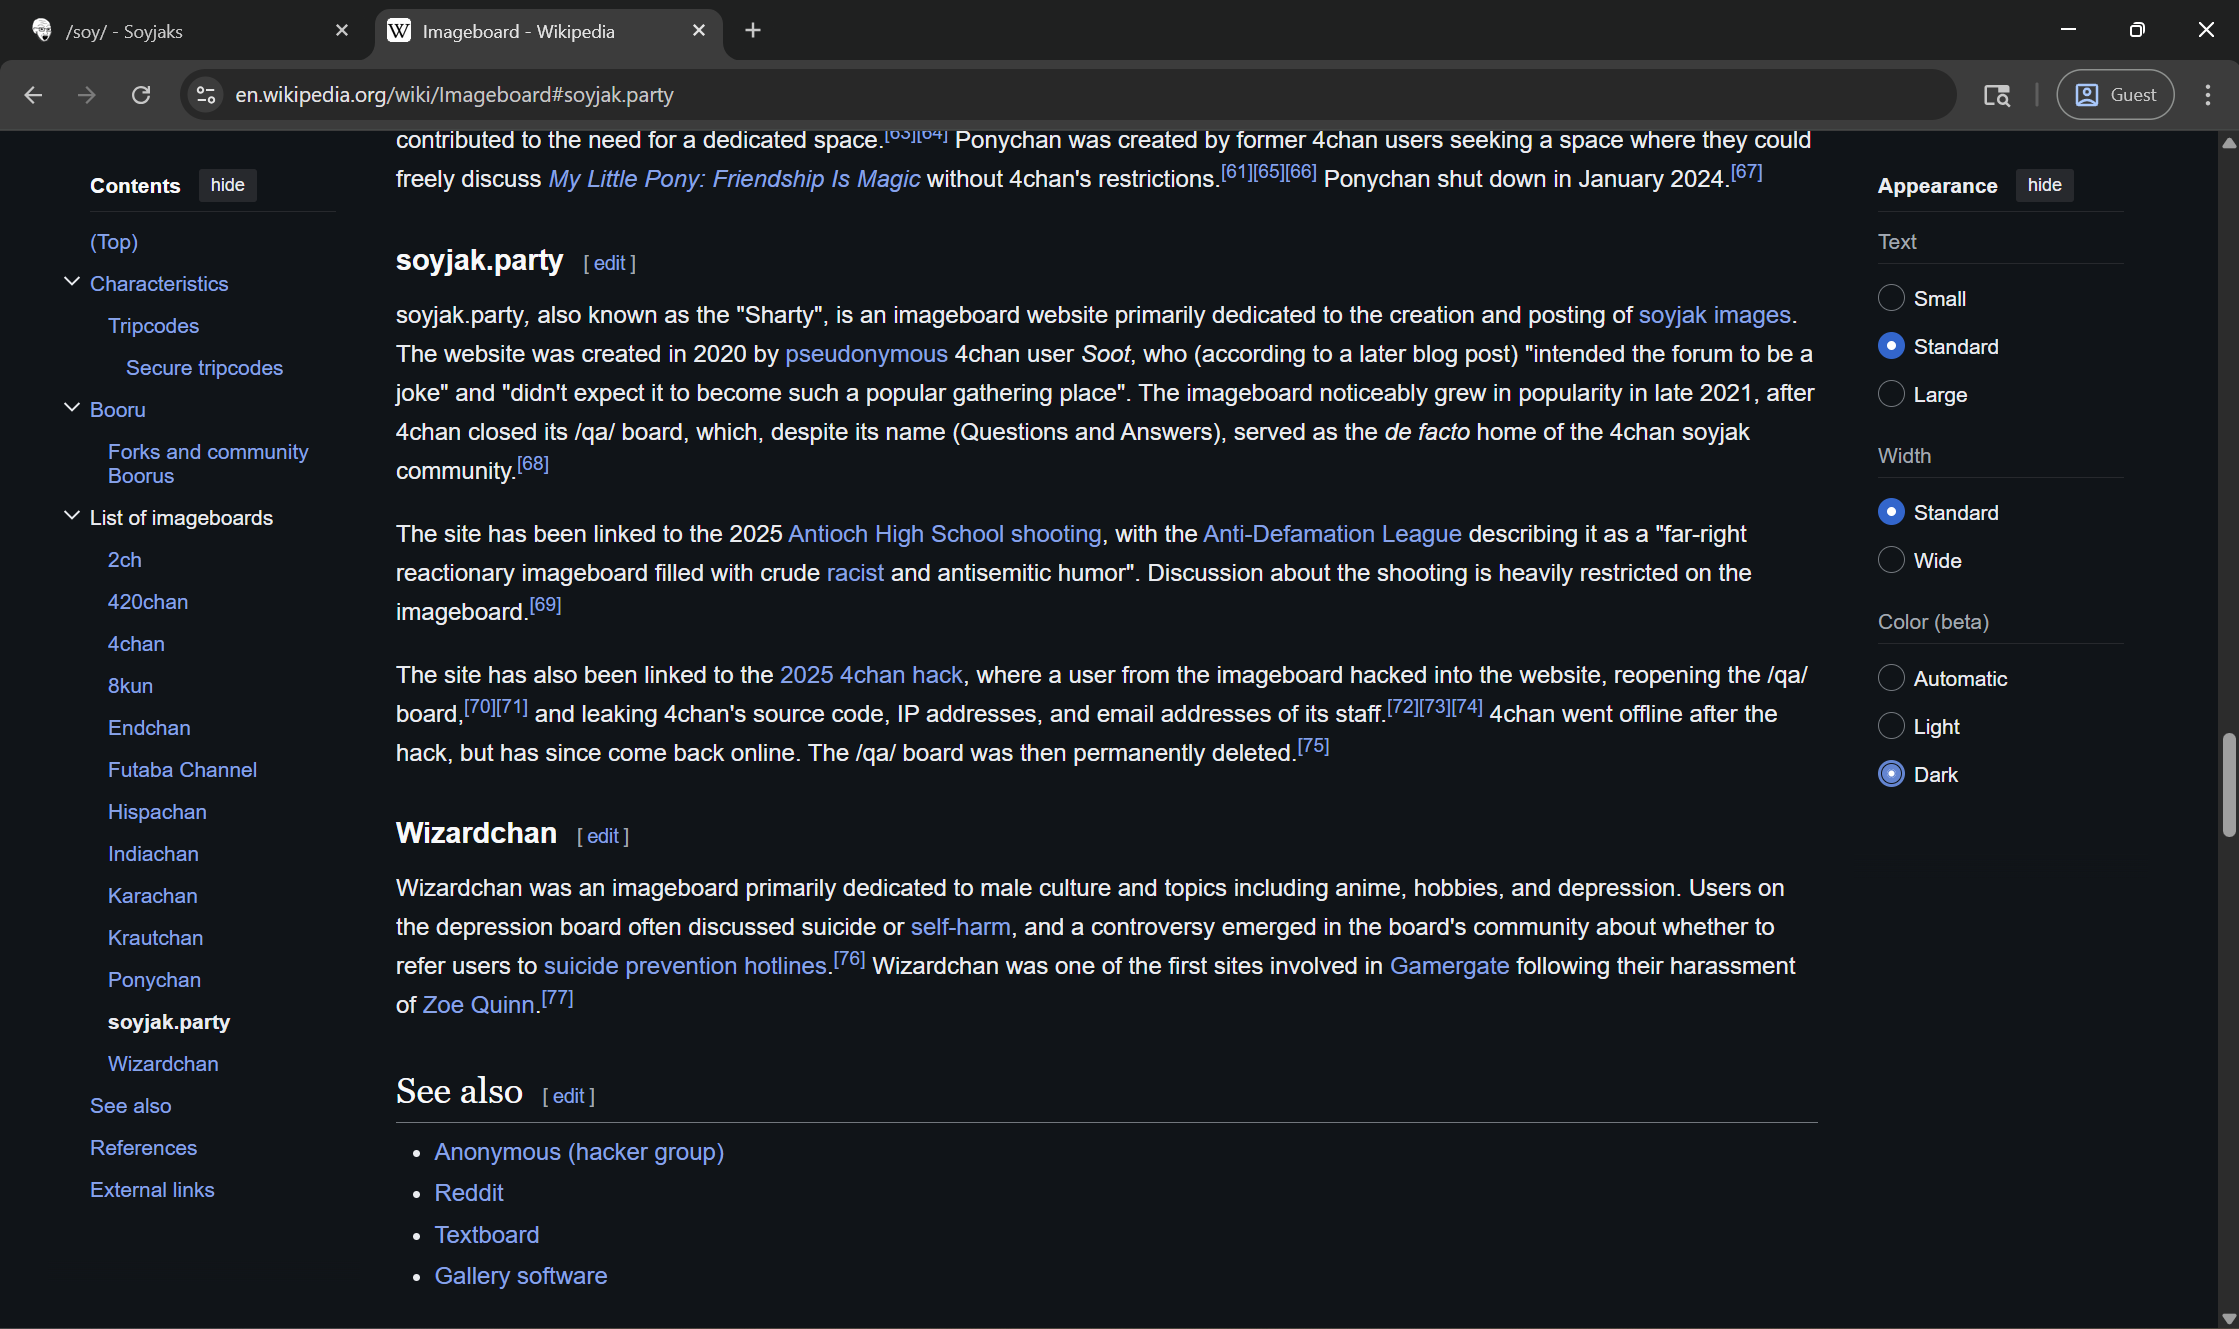Click the search tabs icon near Guest
The height and width of the screenshot is (1329, 2239).
coord(1996,95)
